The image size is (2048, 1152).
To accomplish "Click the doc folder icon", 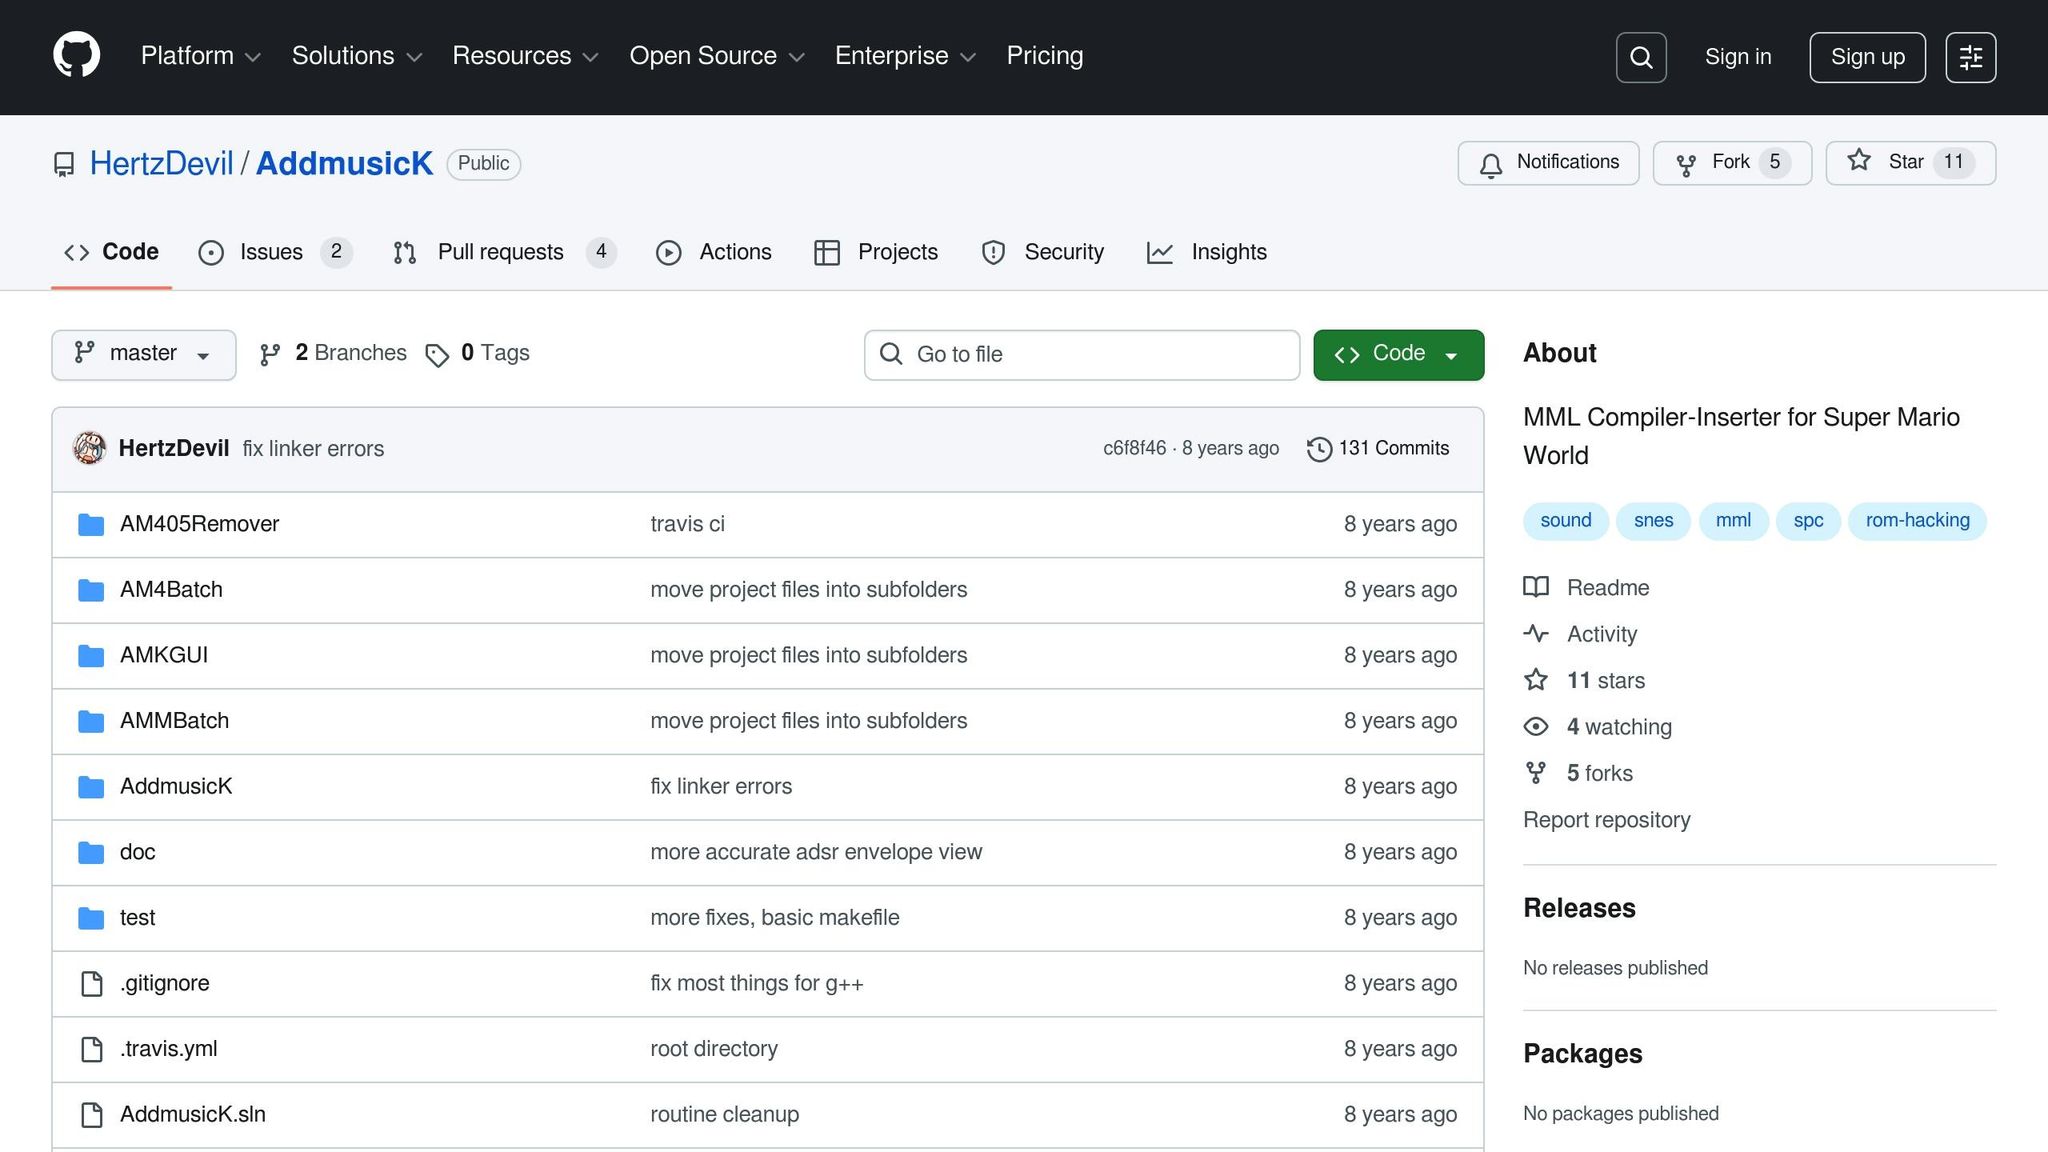I will point(91,853).
